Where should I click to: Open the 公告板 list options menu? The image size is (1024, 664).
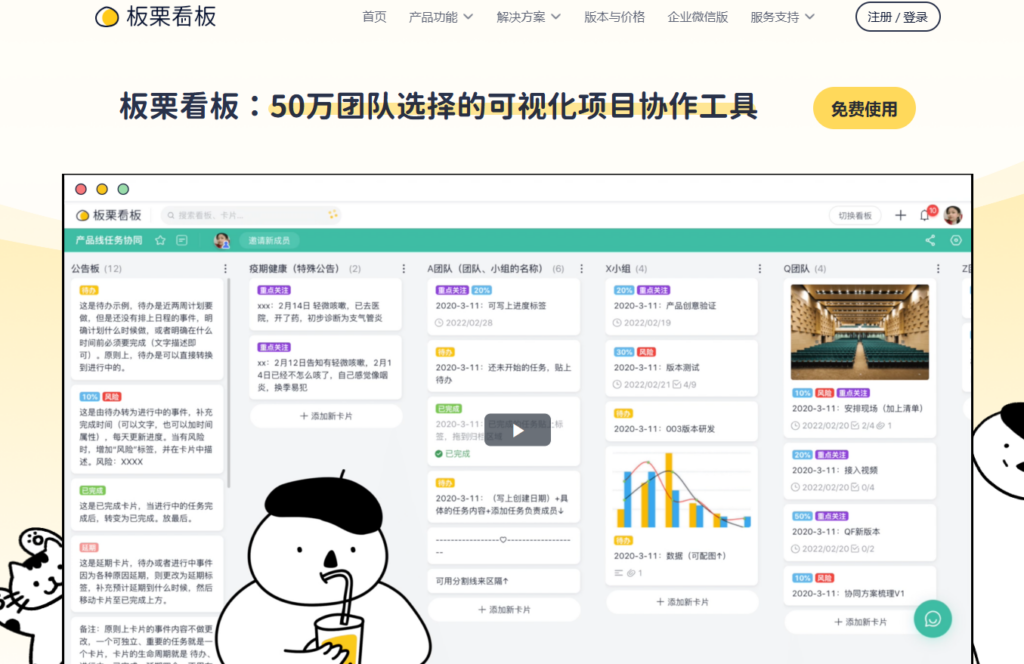(225, 268)
